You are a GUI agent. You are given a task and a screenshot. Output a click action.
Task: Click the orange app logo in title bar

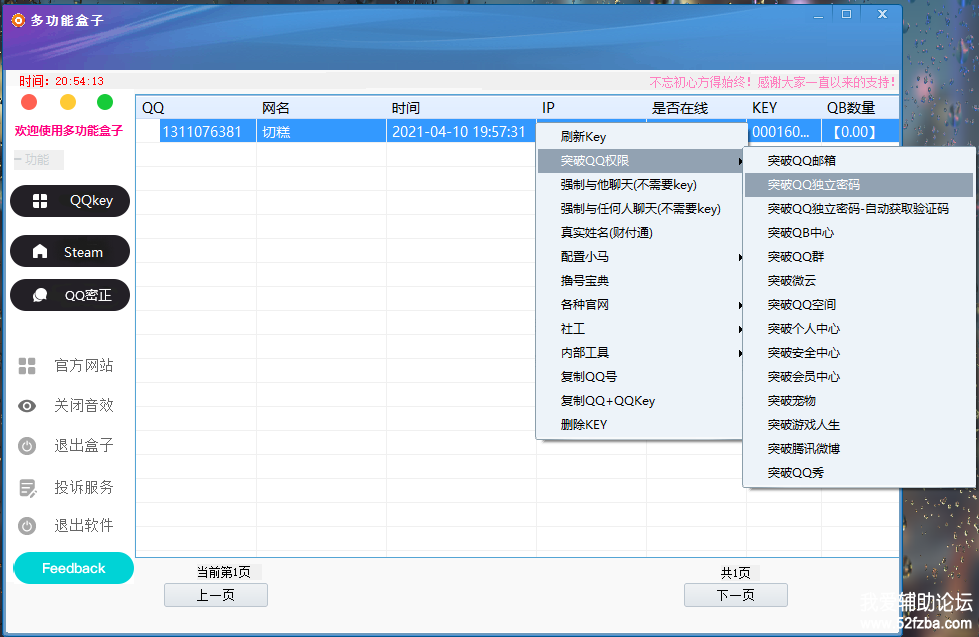pos(18,21)
